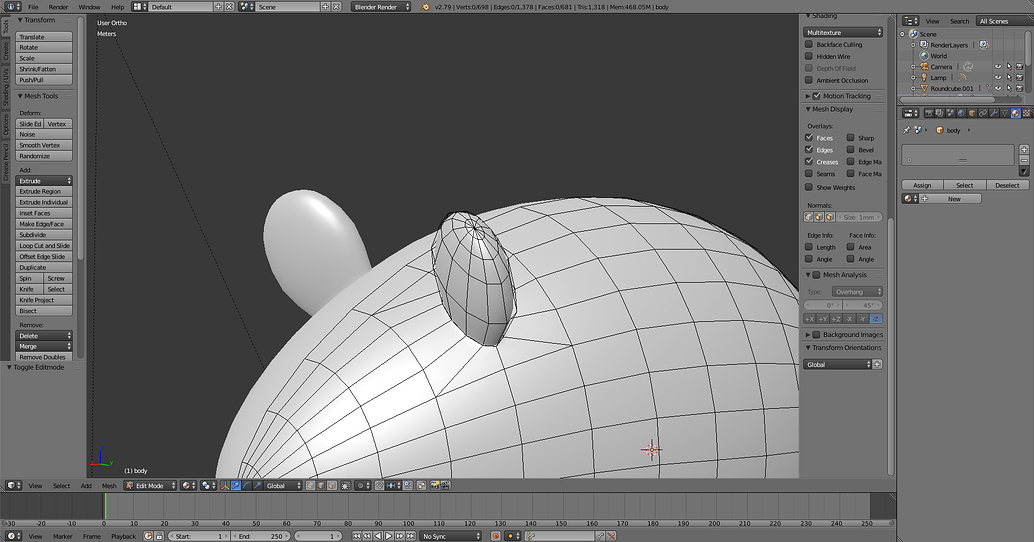Open the Edit Mode dropdown

150,485
